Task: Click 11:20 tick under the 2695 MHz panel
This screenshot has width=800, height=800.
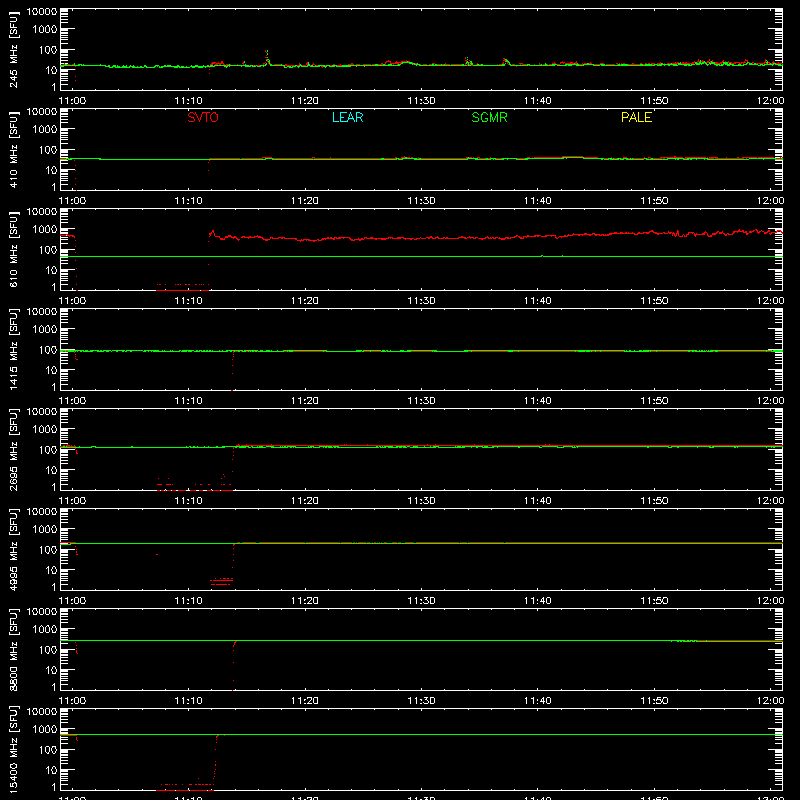Action: click(305, 501)
